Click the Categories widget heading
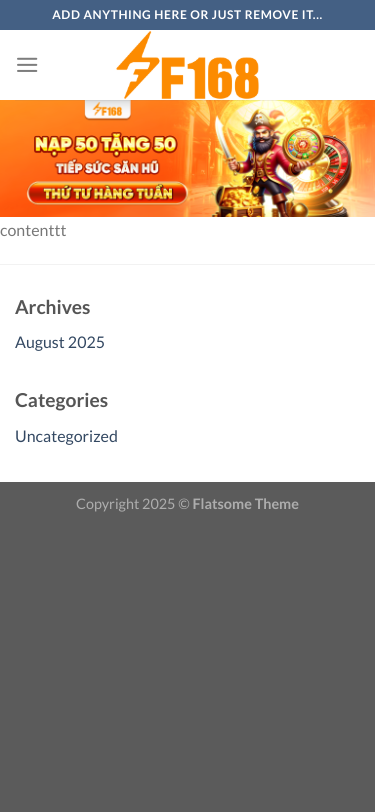The height and width of the screenshot is (812, 375). (62, 400)
